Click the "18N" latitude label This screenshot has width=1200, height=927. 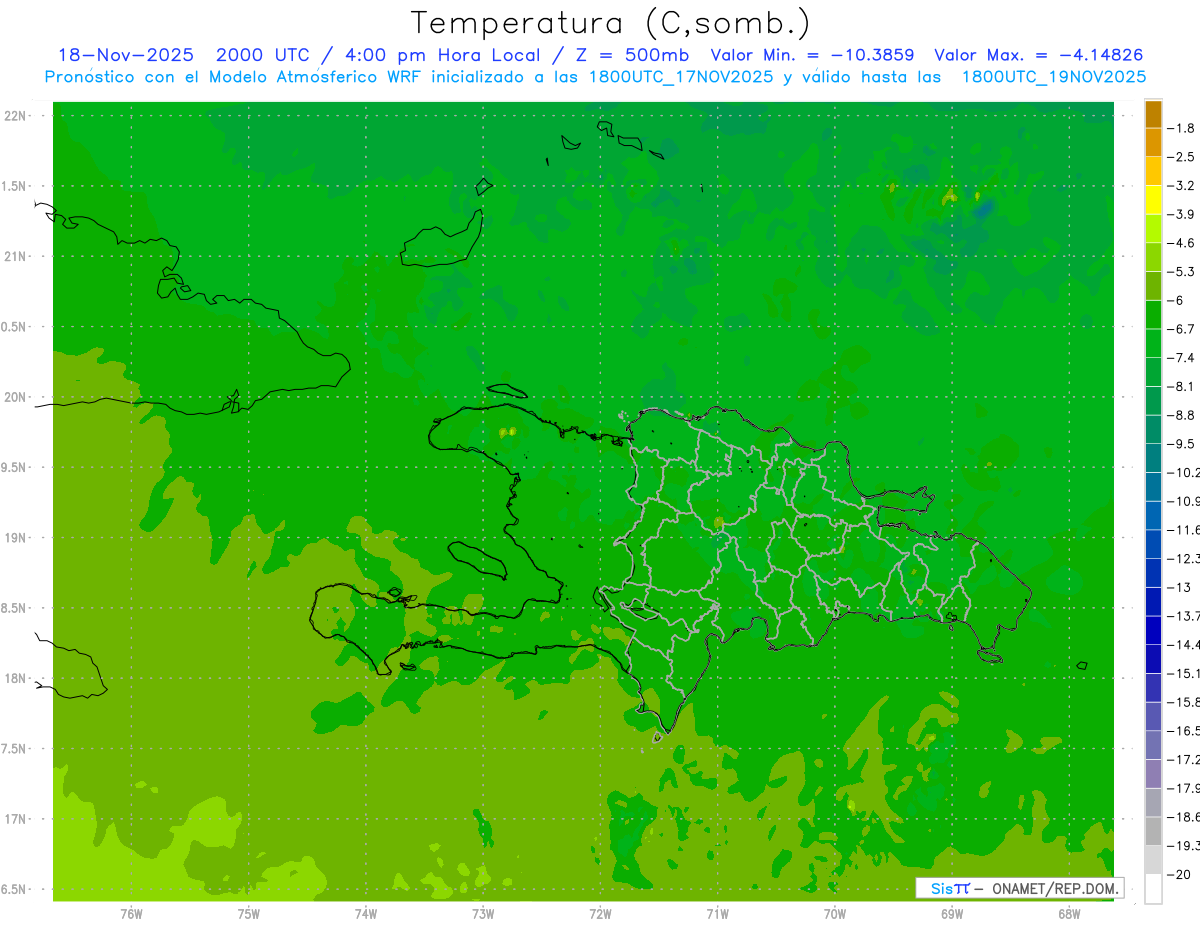pyautogui.click(x=14, y=678)
